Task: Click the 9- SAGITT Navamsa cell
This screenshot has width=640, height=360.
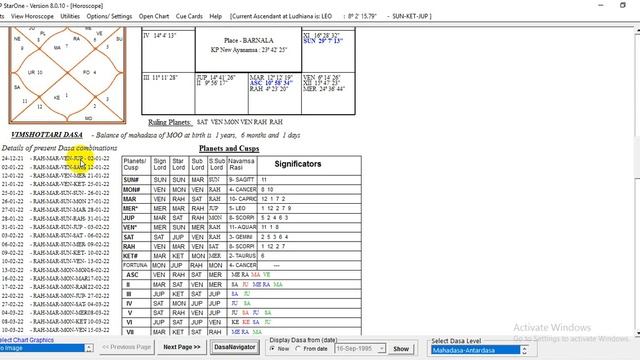Action: click(x=241, y=180)
